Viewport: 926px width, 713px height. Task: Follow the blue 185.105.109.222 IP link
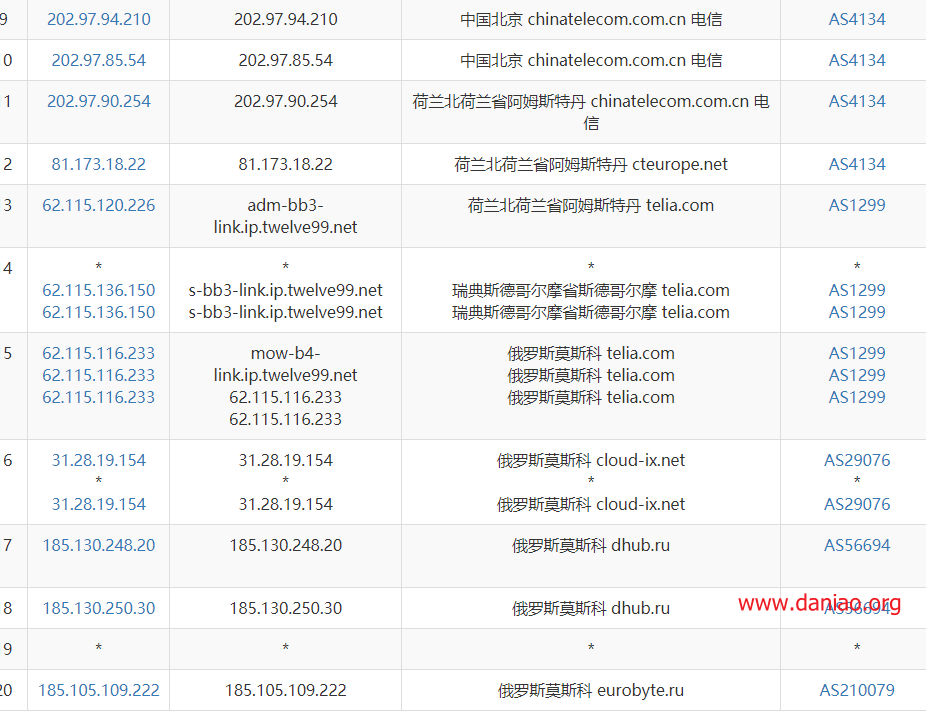[99, 690]
